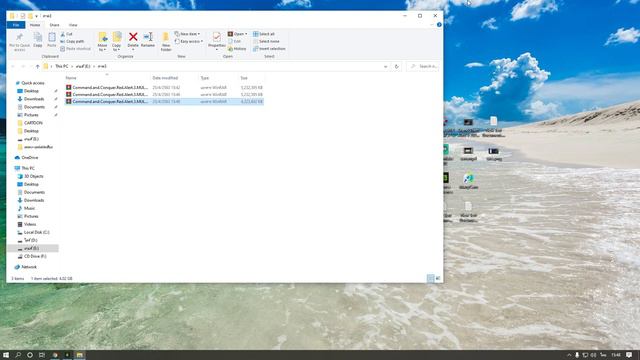Screen dimensions: 640x360
Task: Open OneDrive in navigation pane
Action: tap(29, 158)
